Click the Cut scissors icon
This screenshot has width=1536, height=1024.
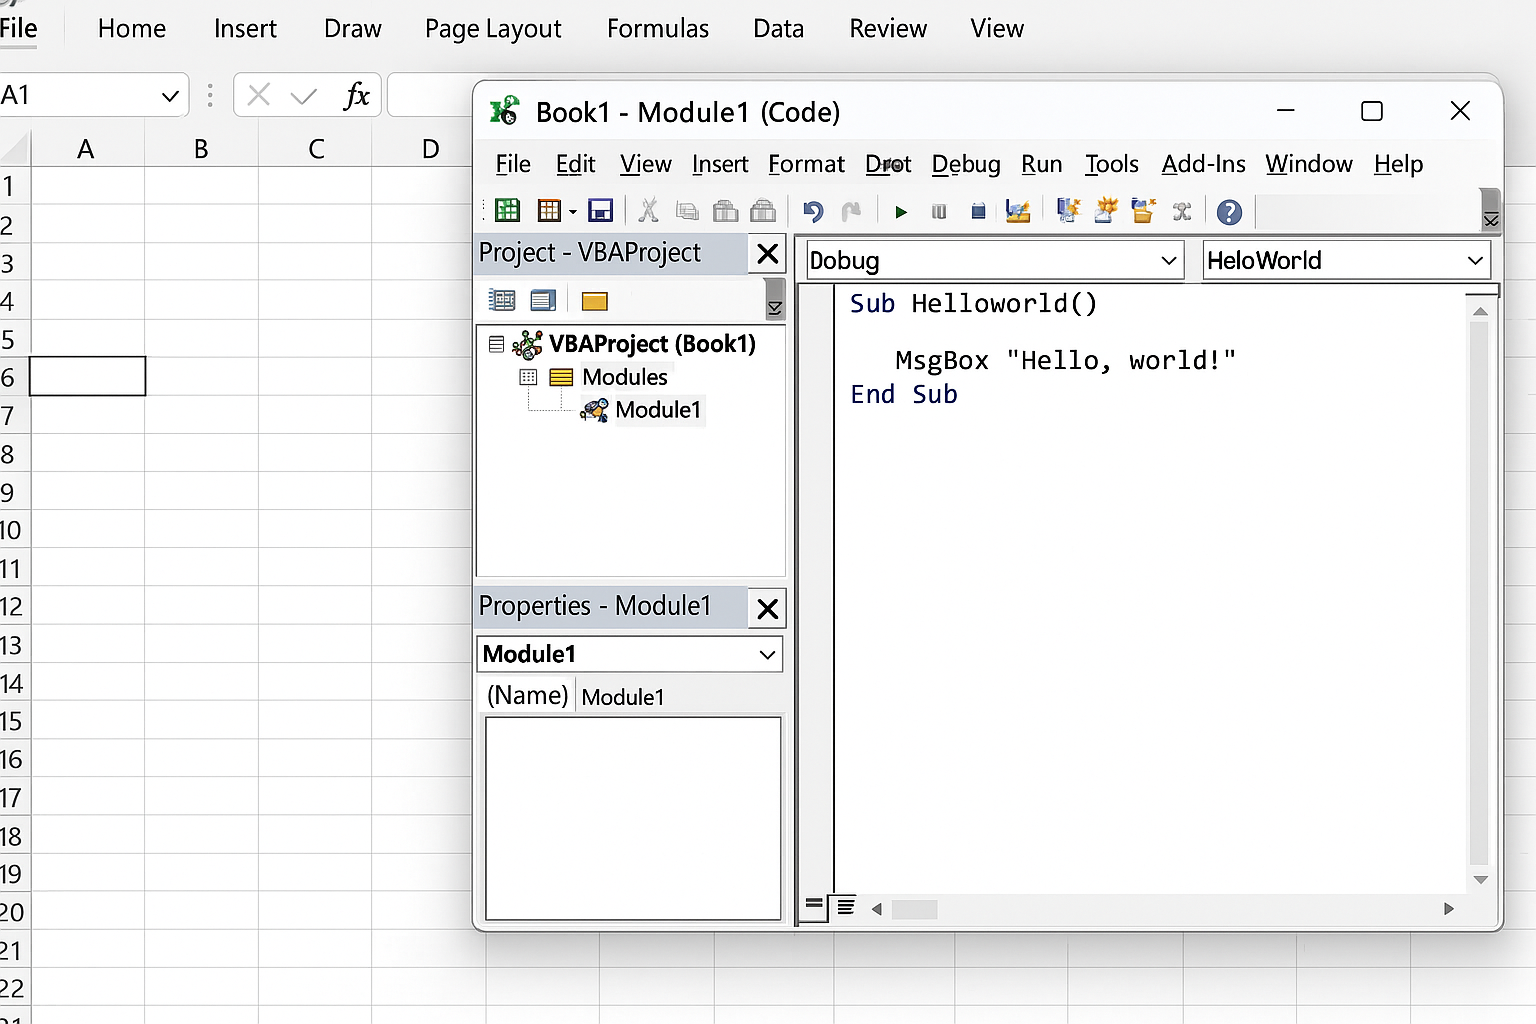[649, 210]
